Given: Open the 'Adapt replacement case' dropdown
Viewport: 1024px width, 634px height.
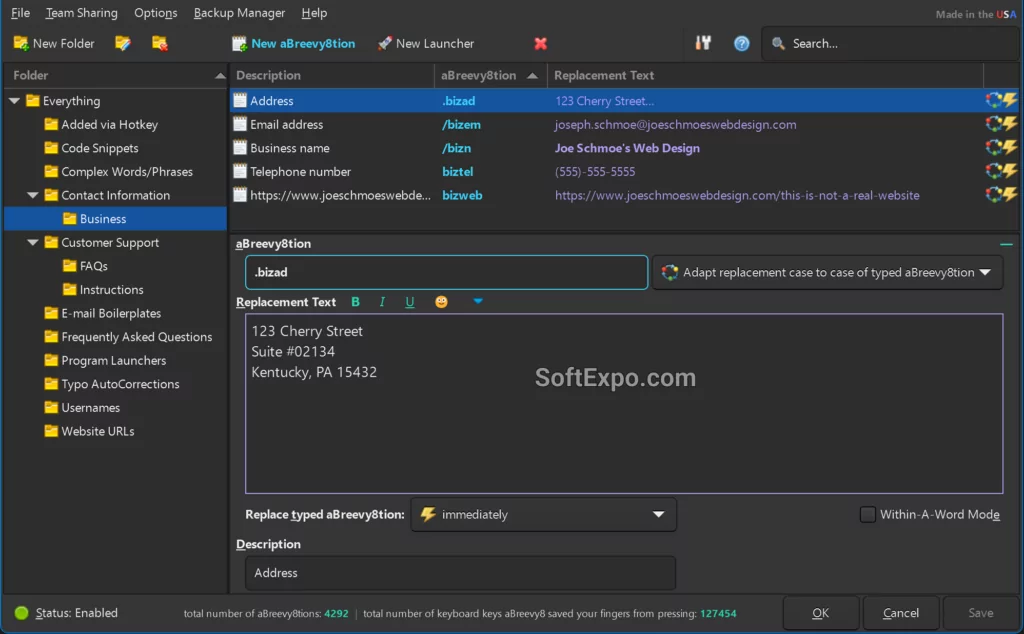Looking at the screenshot, I should (827, 273).
